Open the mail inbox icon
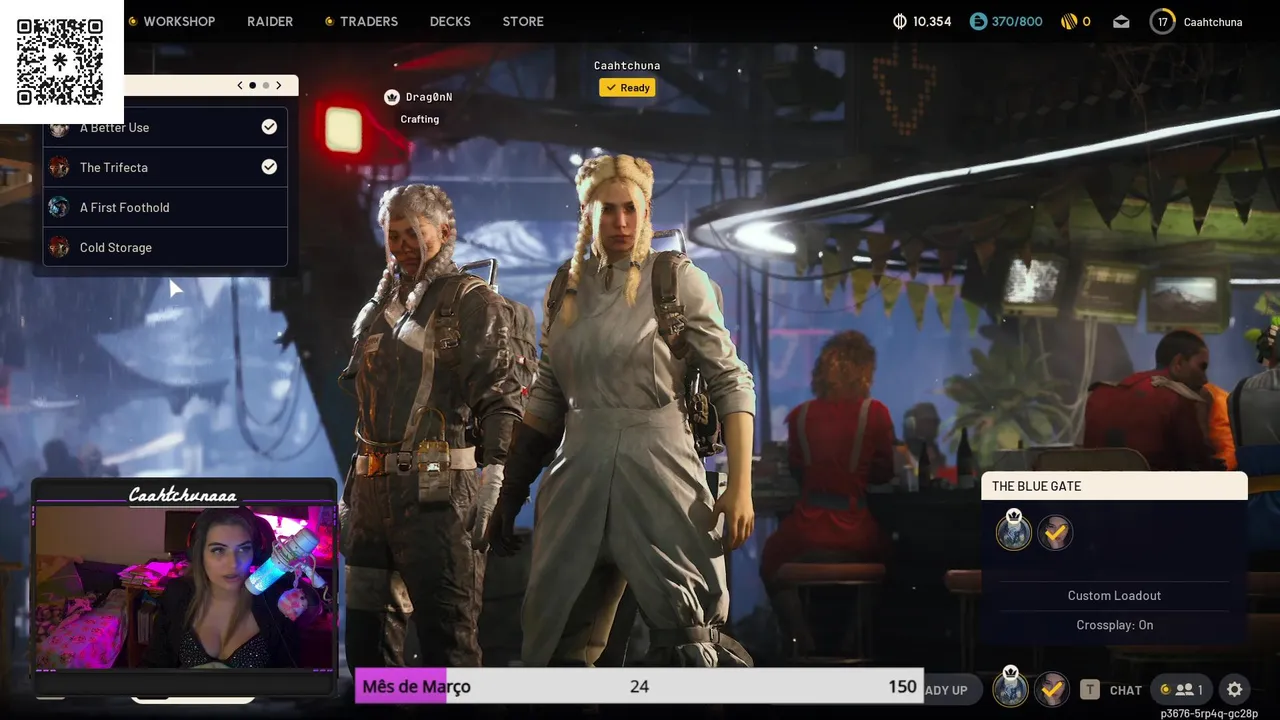Viewport: 1280px width, 720px height. (x=1121, y=21)
